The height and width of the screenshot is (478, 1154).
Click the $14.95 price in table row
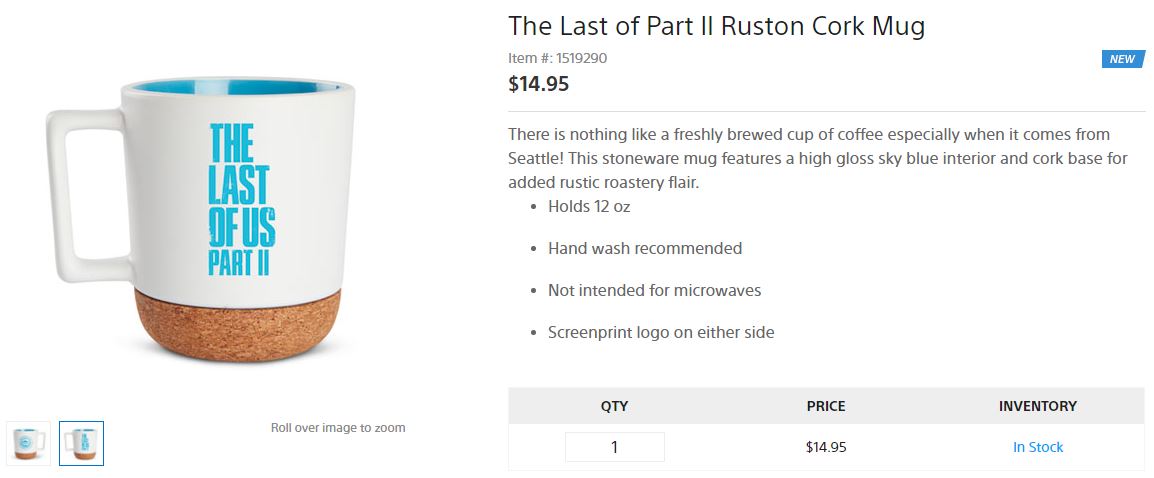tap(825, 447)
